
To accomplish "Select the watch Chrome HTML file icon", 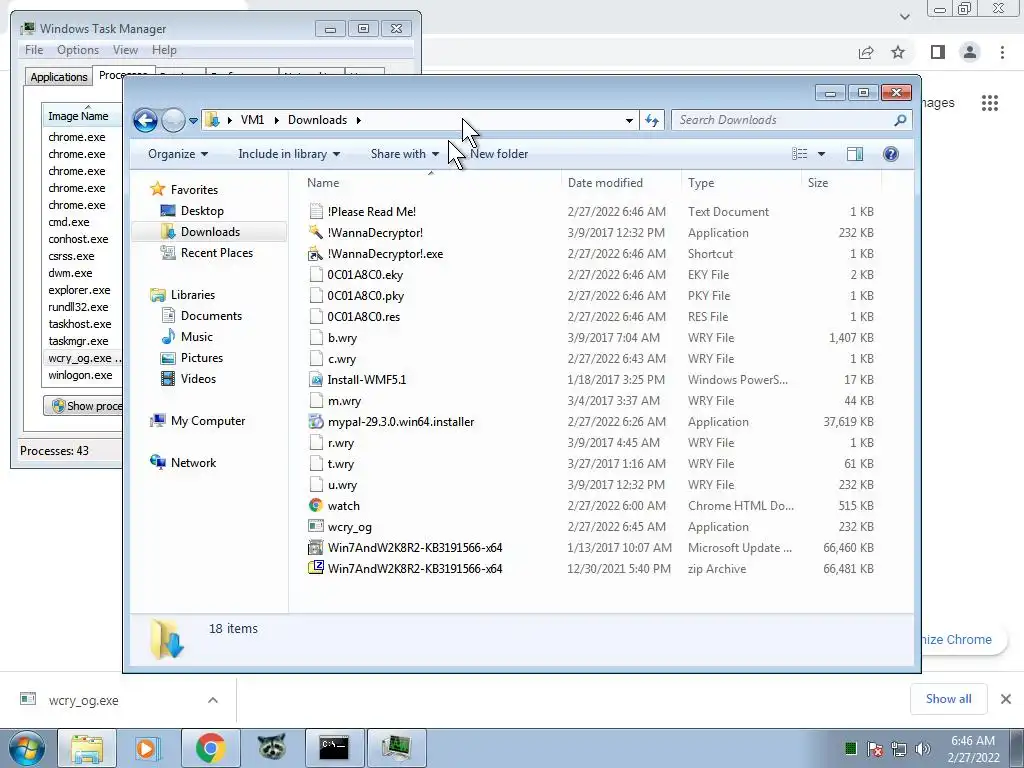I will click(x=316, y=505).
